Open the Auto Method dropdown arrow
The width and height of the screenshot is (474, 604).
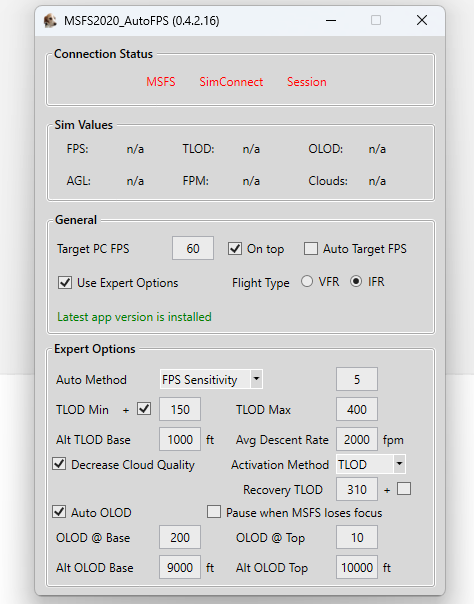[x=256, y=379]
